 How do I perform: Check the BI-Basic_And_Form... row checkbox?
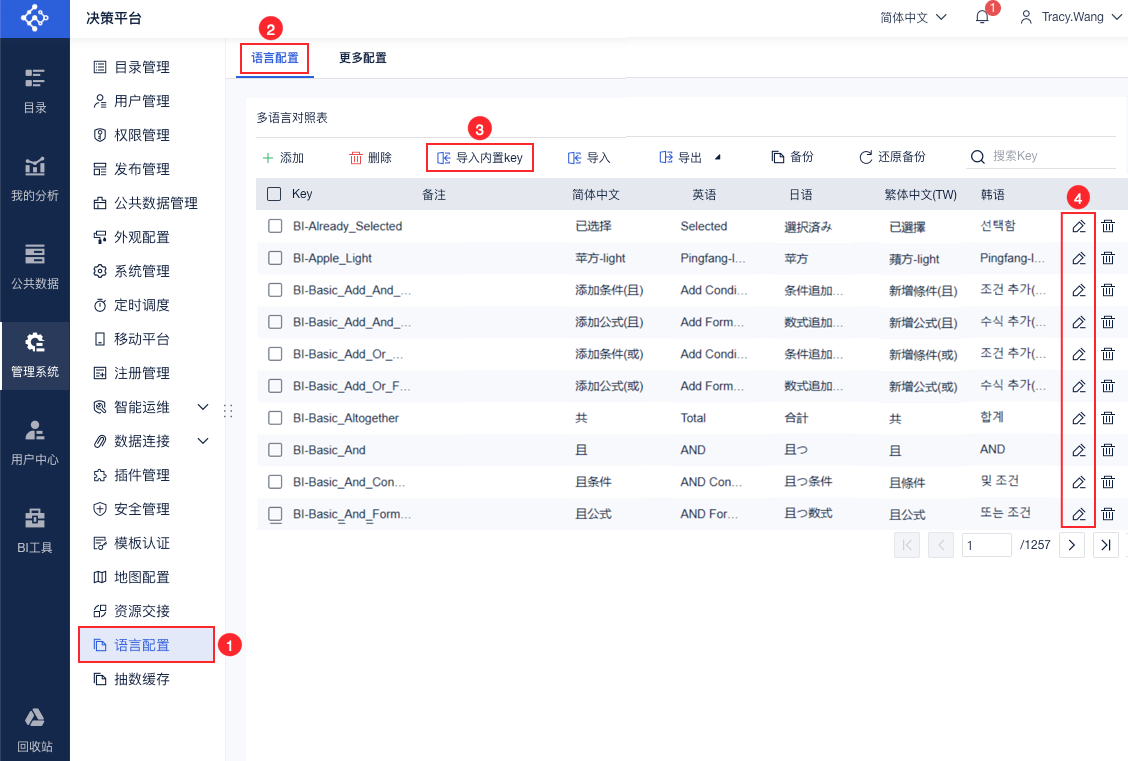click(275, 514)
